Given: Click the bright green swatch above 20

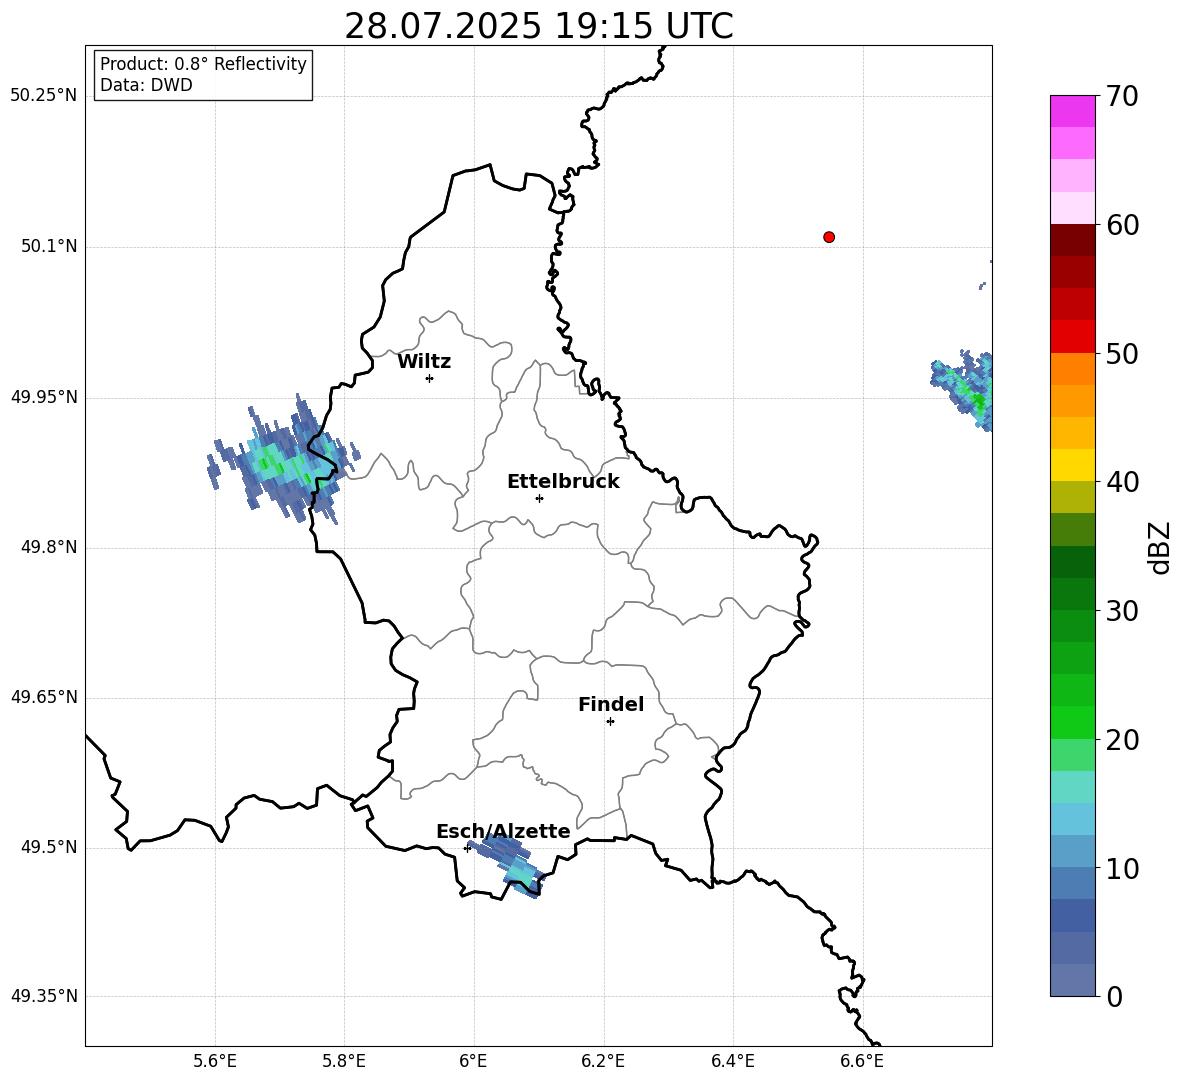Looking at the screenshot, I should [1072, 722].
